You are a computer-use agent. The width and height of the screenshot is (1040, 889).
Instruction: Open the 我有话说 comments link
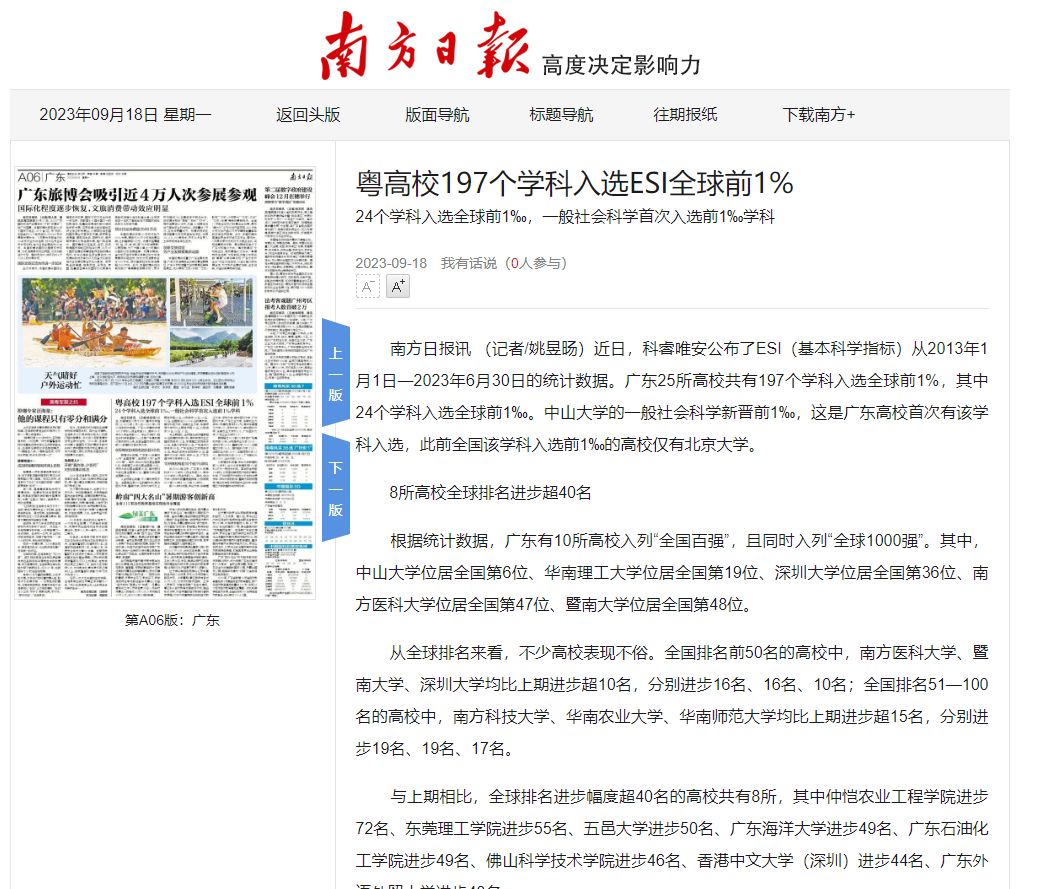pyautogui.click(x=469, y=263)
